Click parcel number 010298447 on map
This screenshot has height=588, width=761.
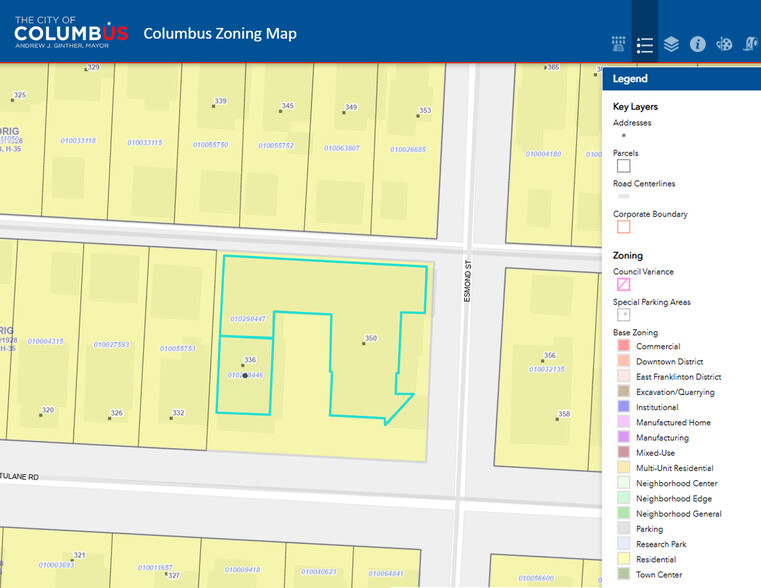click(248, 319)
